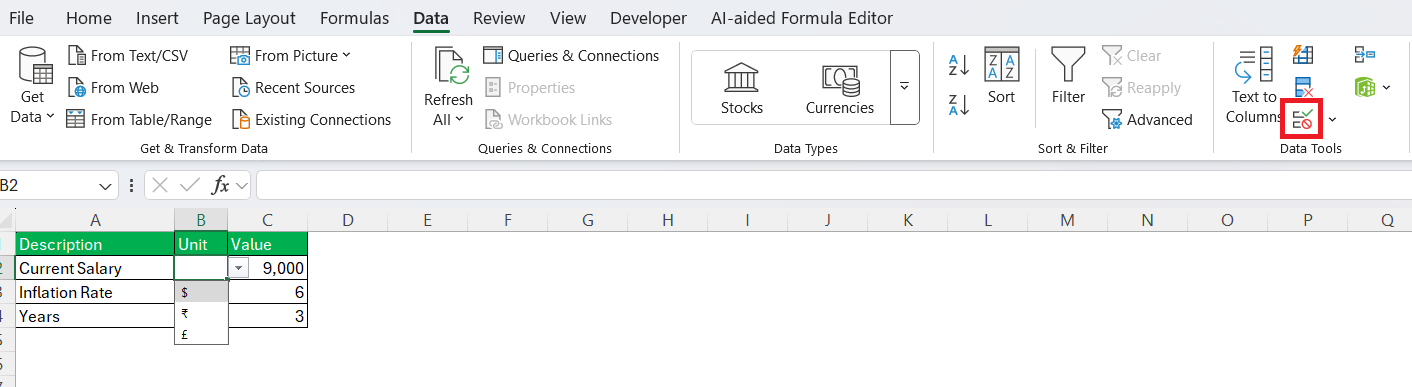Open the dropdown arrow beside cell B2
Viewport: 1412px width, 387px height.
[x=239, y=268]
